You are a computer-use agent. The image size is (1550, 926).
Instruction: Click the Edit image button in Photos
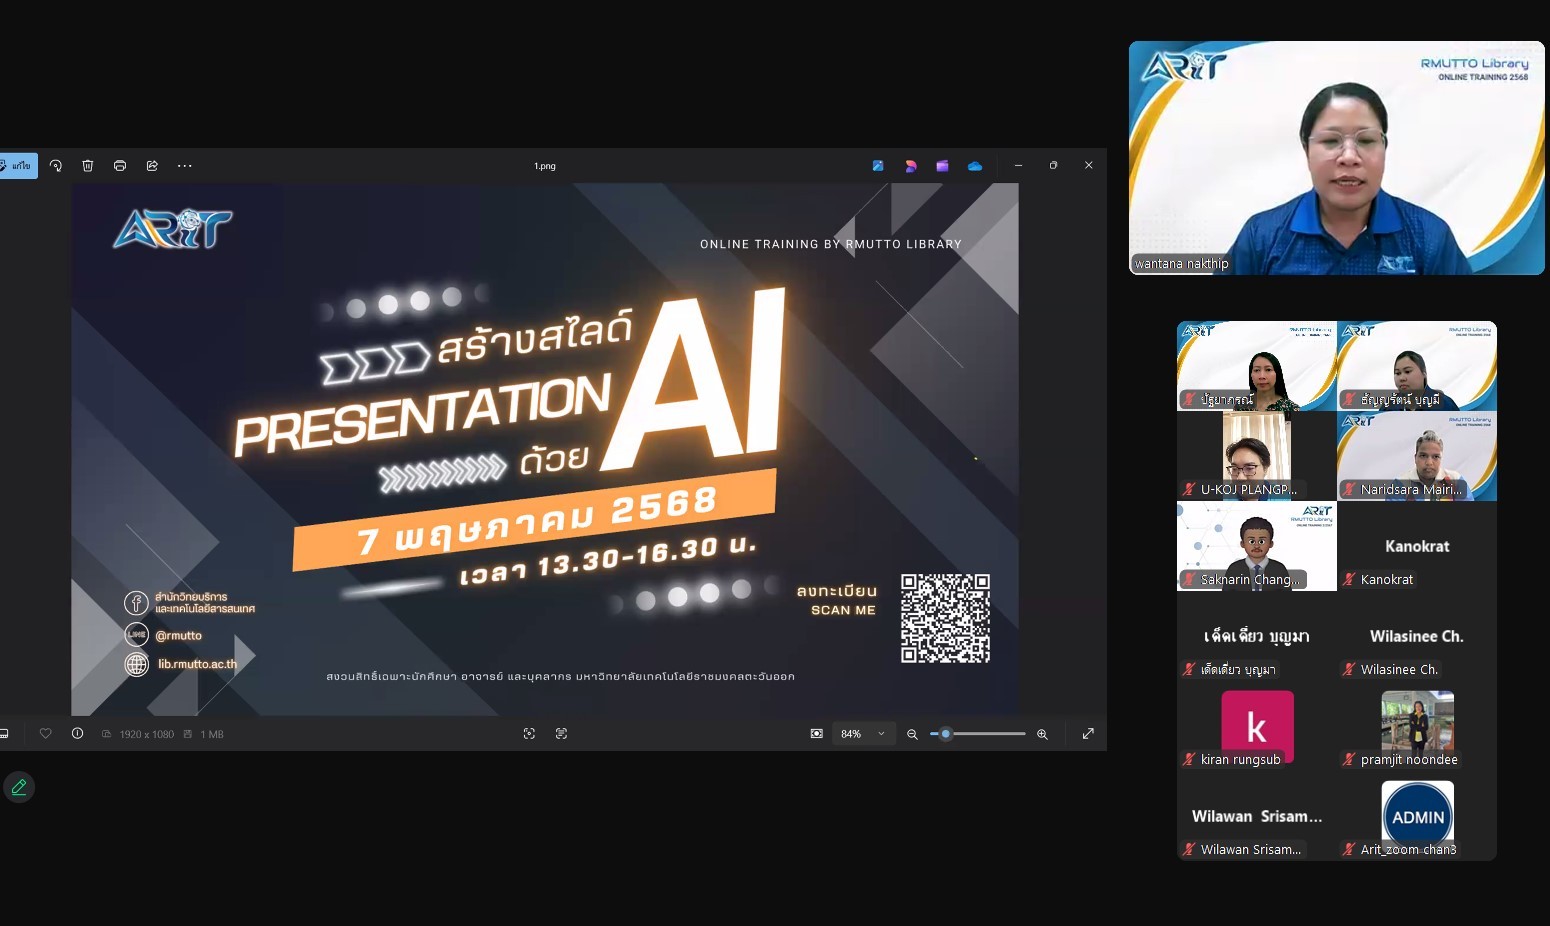pos(17,166)
